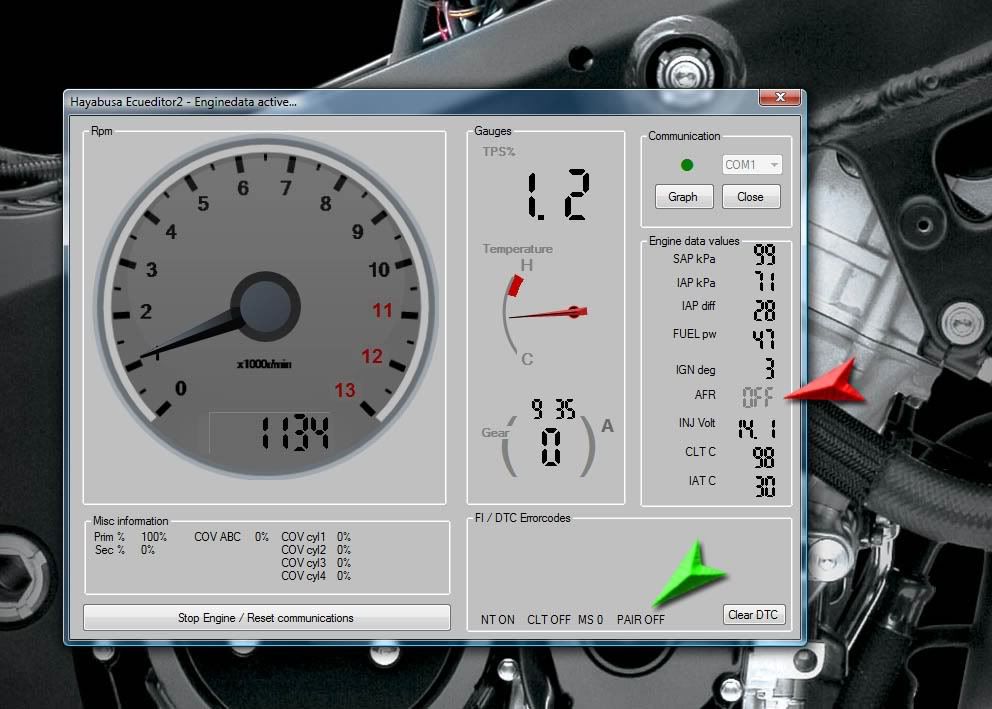Click the tachometer needle hub
The width and height of the screenshot is (992, 709).
click(265, 307)
